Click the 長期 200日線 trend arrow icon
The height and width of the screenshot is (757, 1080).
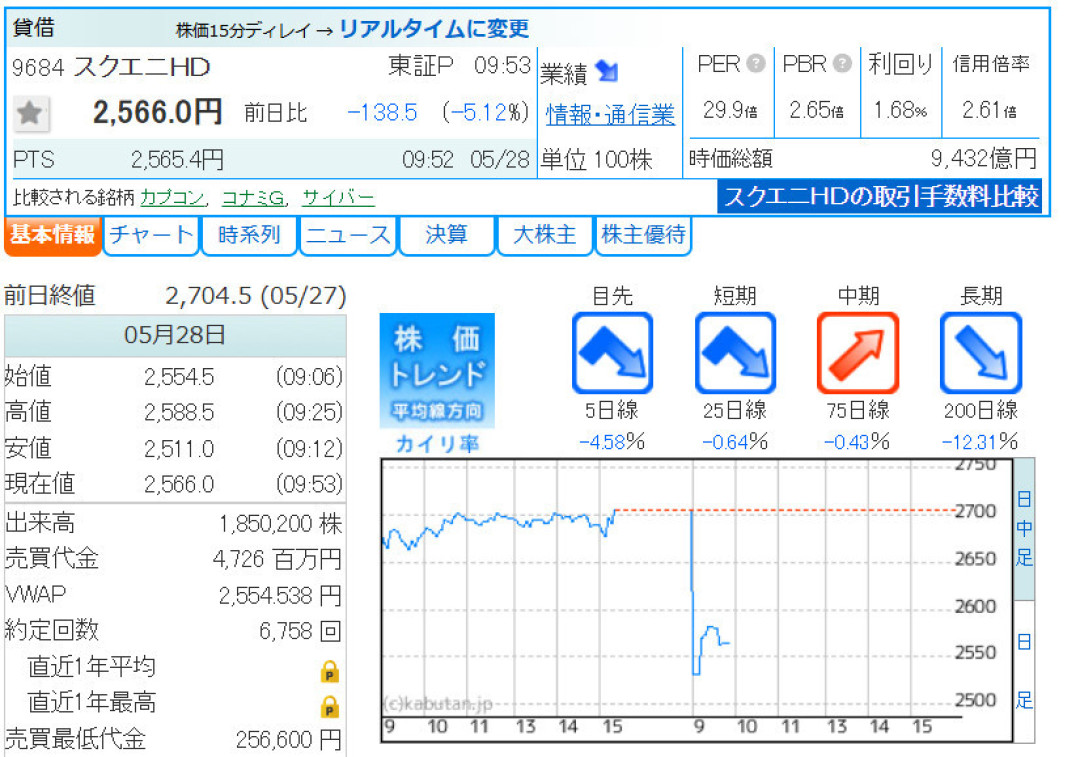tap(981, 353)
